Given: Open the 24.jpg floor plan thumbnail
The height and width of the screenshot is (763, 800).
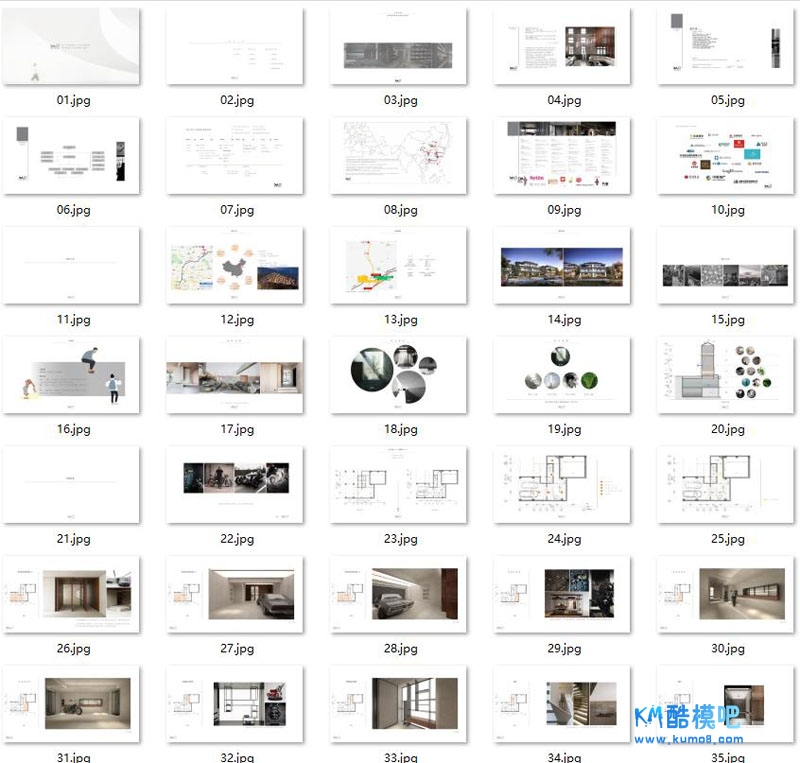Looking at the screenshot, I should click(562, 484).
